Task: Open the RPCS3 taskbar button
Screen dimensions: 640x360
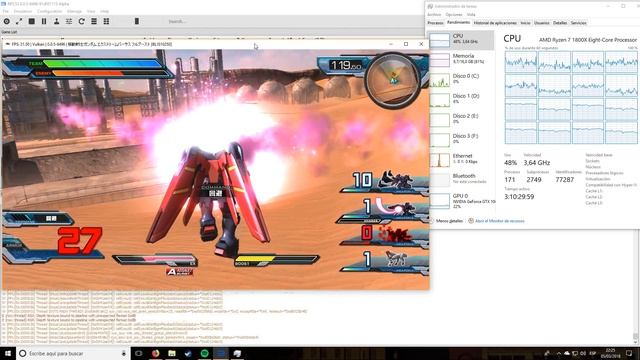Action: point(221,353)
